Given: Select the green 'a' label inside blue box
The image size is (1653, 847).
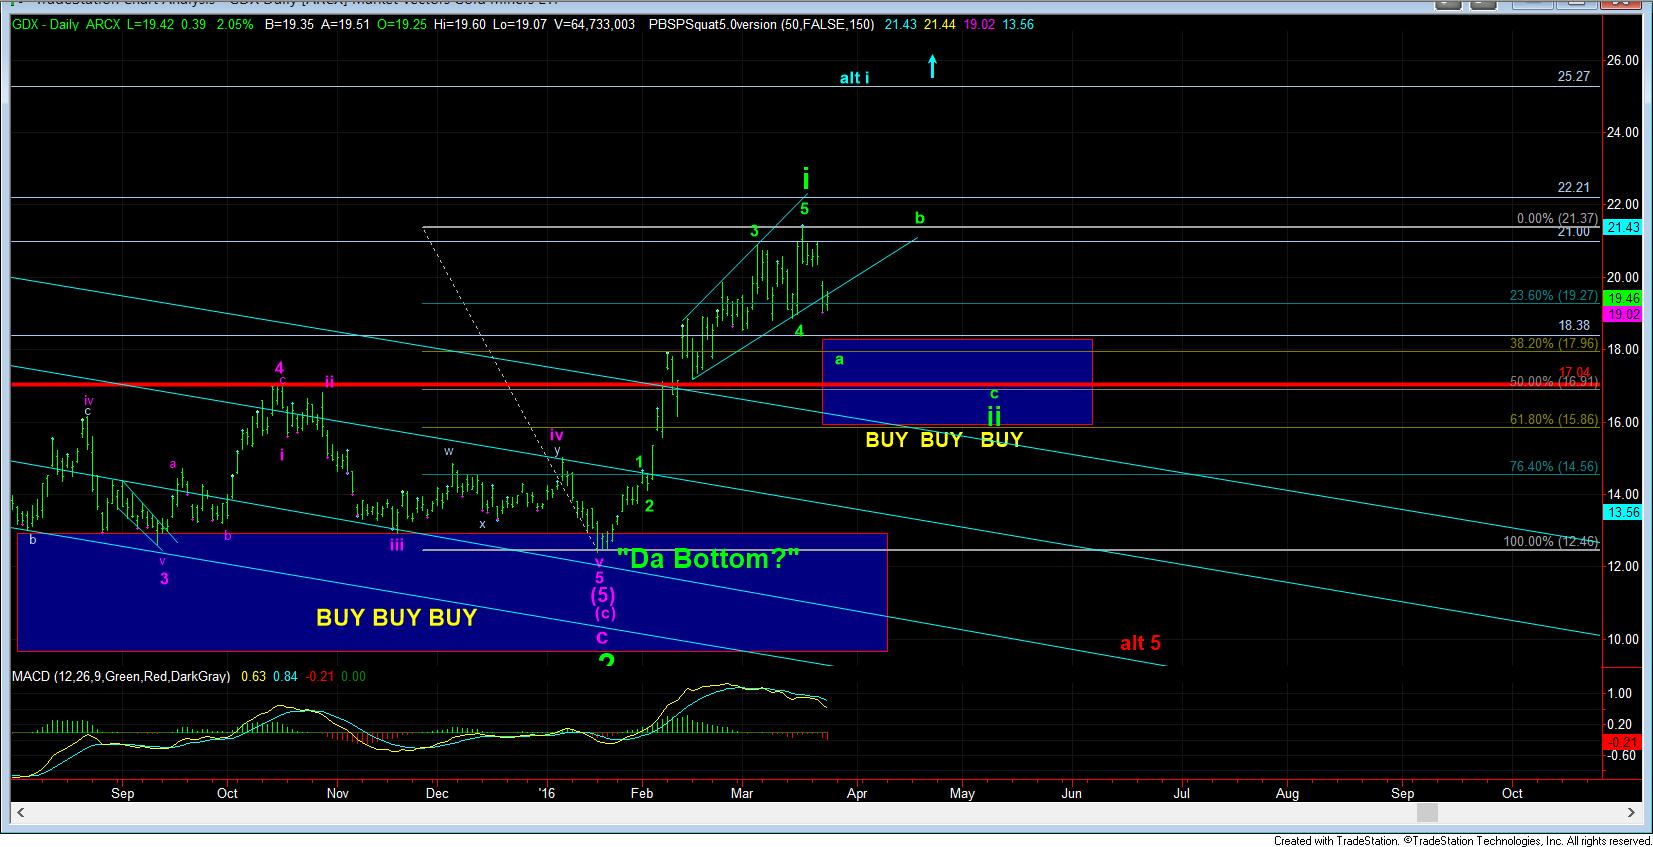Looking at the screenshot, I should click(x=839, y=359).
